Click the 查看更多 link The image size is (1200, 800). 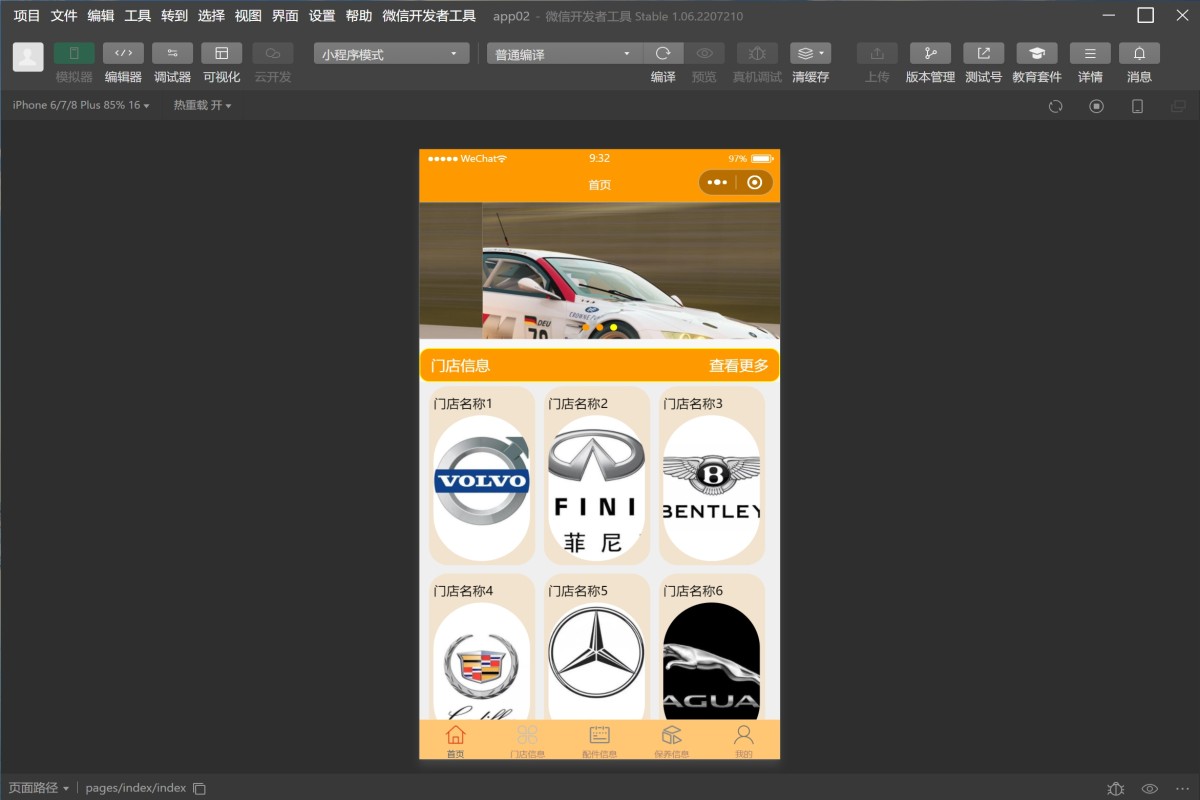click(739, 366)
